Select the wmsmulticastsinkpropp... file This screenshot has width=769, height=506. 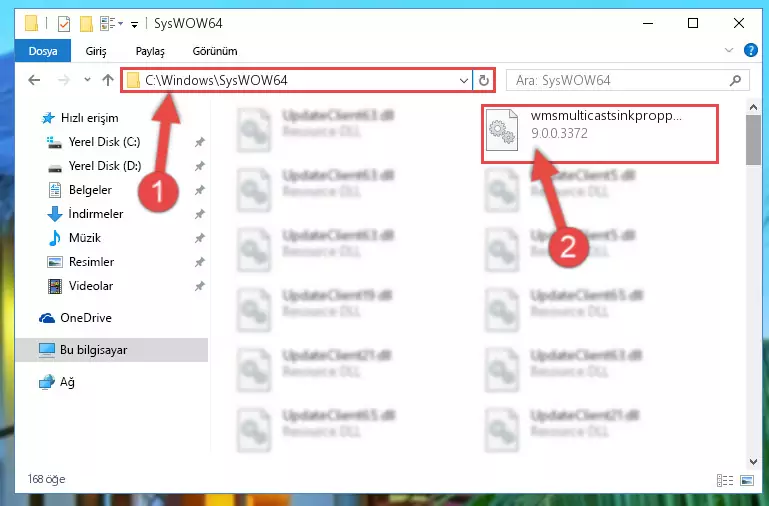point(600,133)
